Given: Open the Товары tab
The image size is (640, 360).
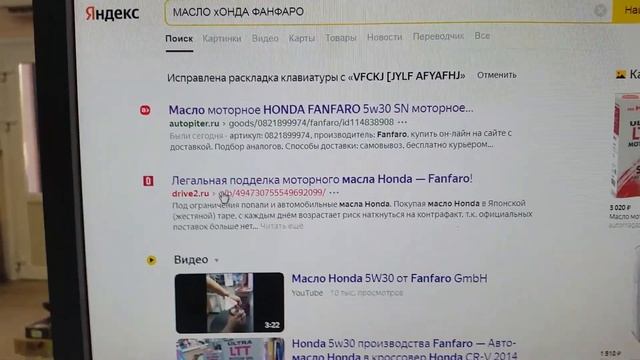Looking at the screenshot, I should click(341, 38).
